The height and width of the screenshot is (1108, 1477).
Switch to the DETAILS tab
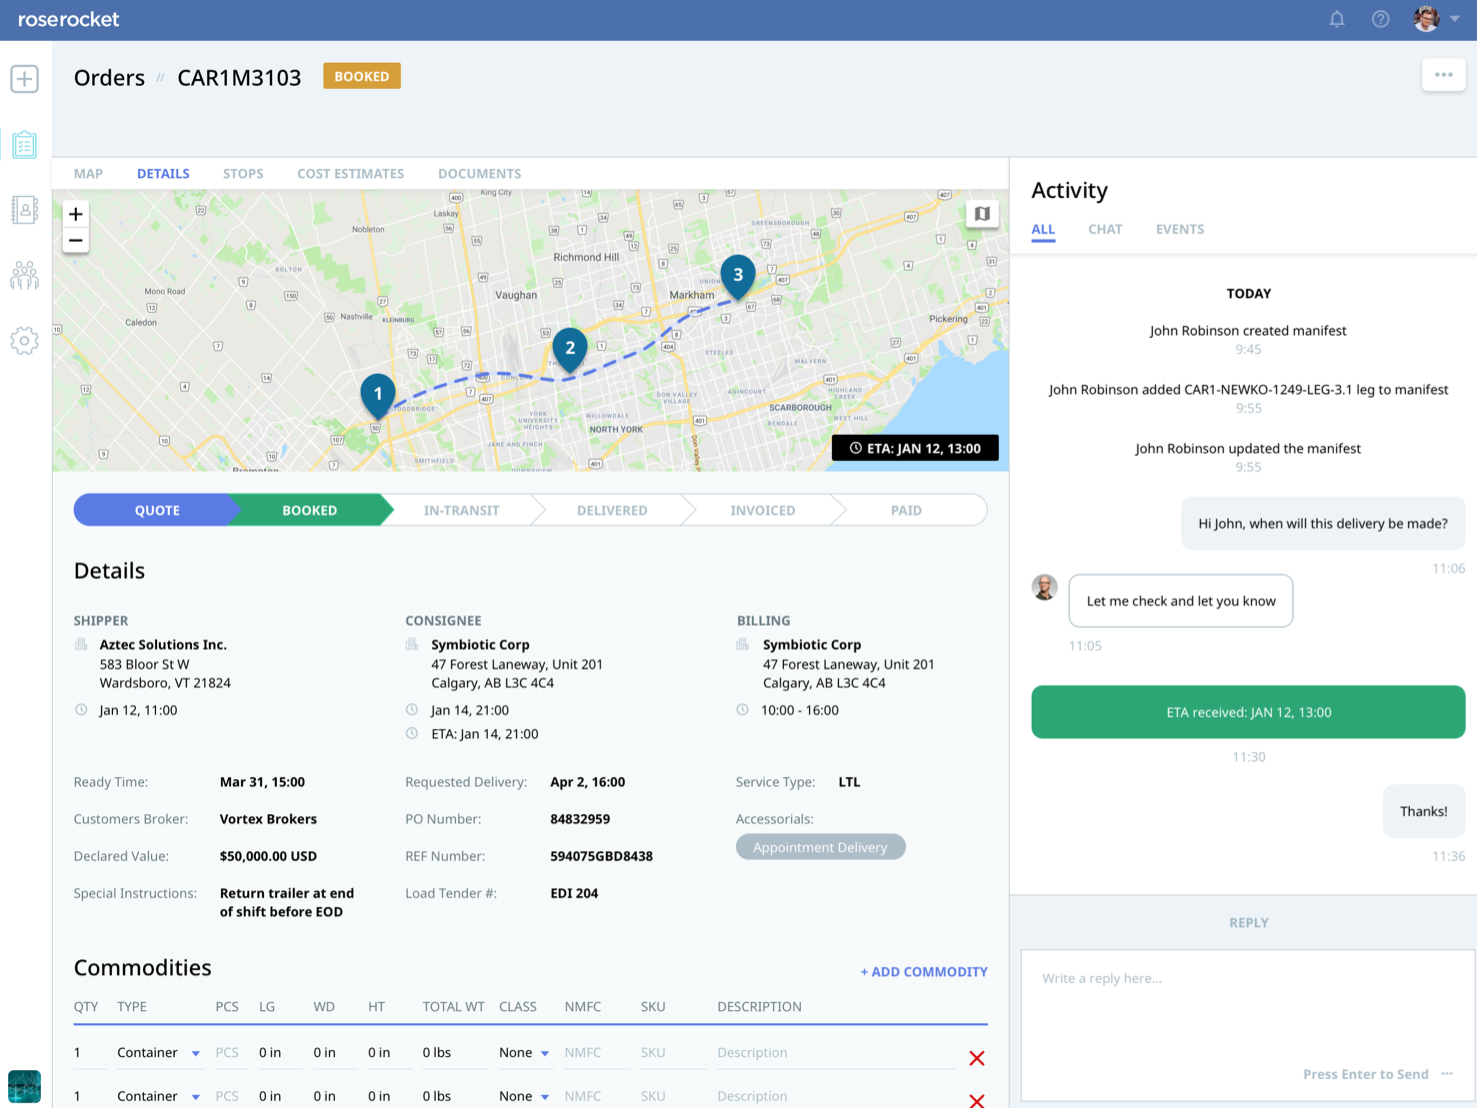pos(163,173)
